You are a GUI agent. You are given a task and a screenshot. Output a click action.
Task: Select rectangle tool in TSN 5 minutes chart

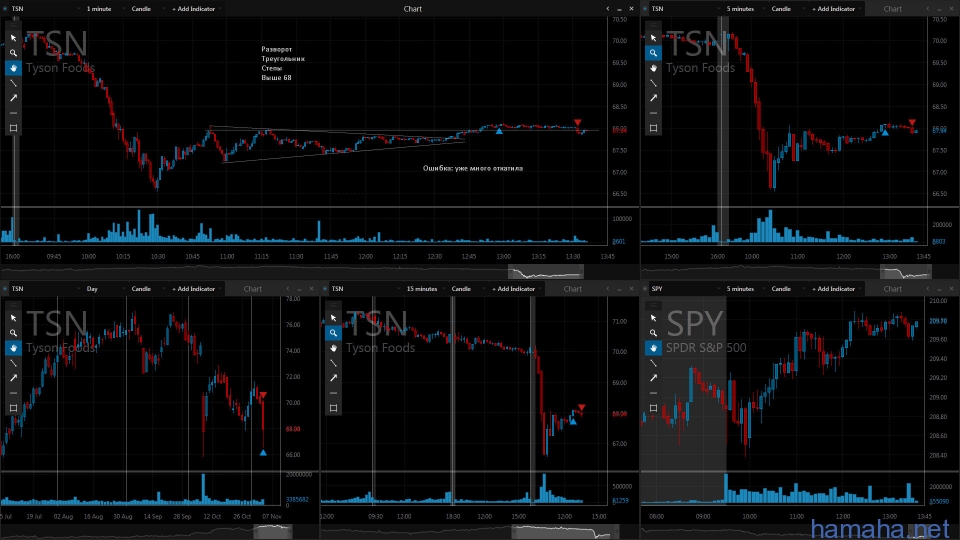(x=653, y=128)
